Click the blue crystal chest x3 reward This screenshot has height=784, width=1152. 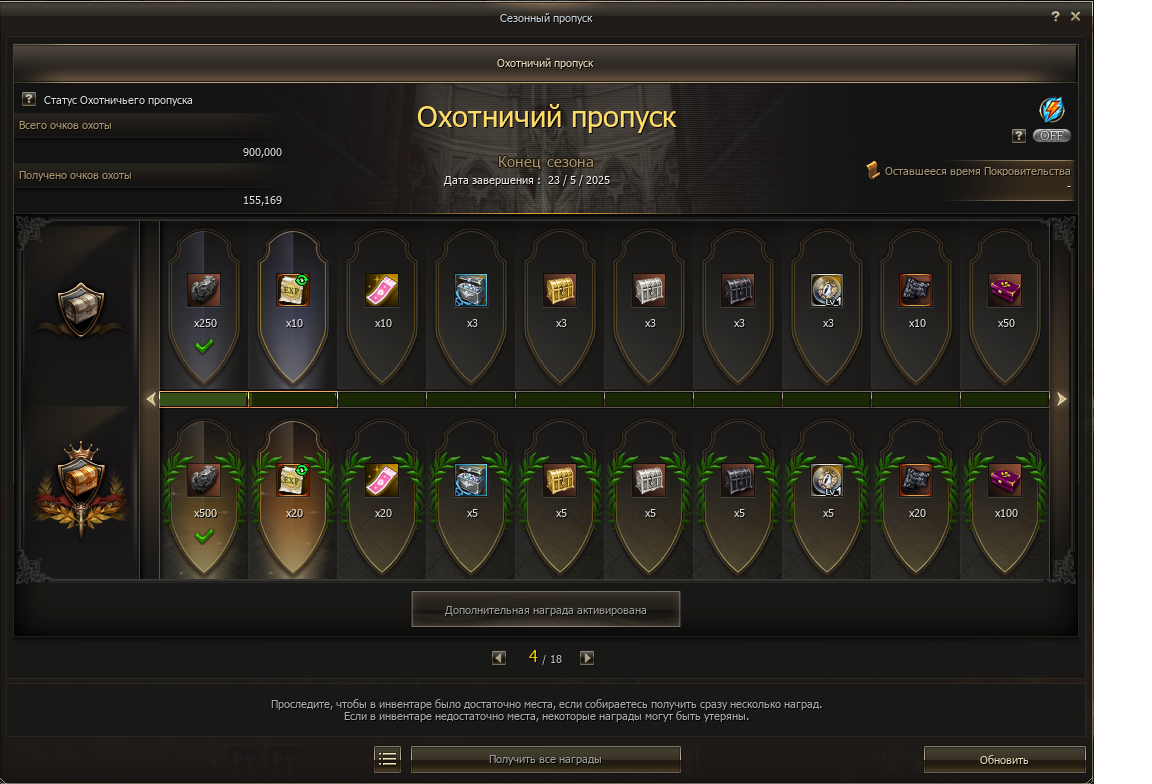point(471,290)
